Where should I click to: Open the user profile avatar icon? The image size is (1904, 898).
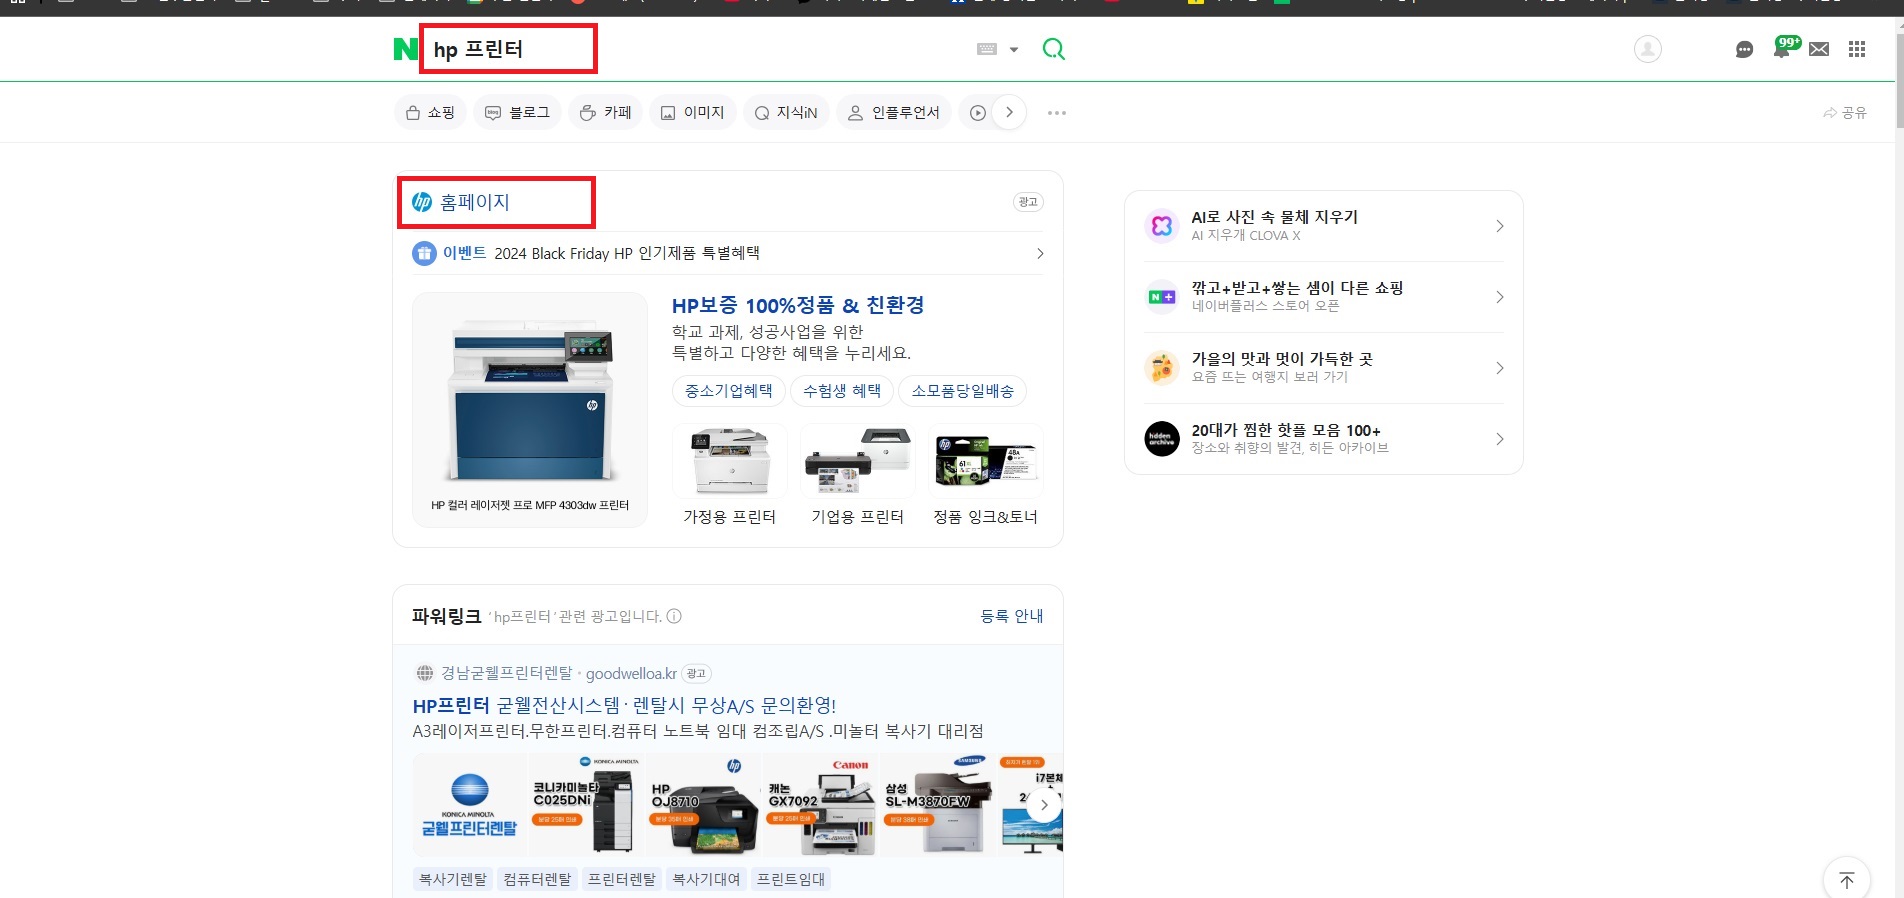pyautogui.click(x=1648, y=49)
